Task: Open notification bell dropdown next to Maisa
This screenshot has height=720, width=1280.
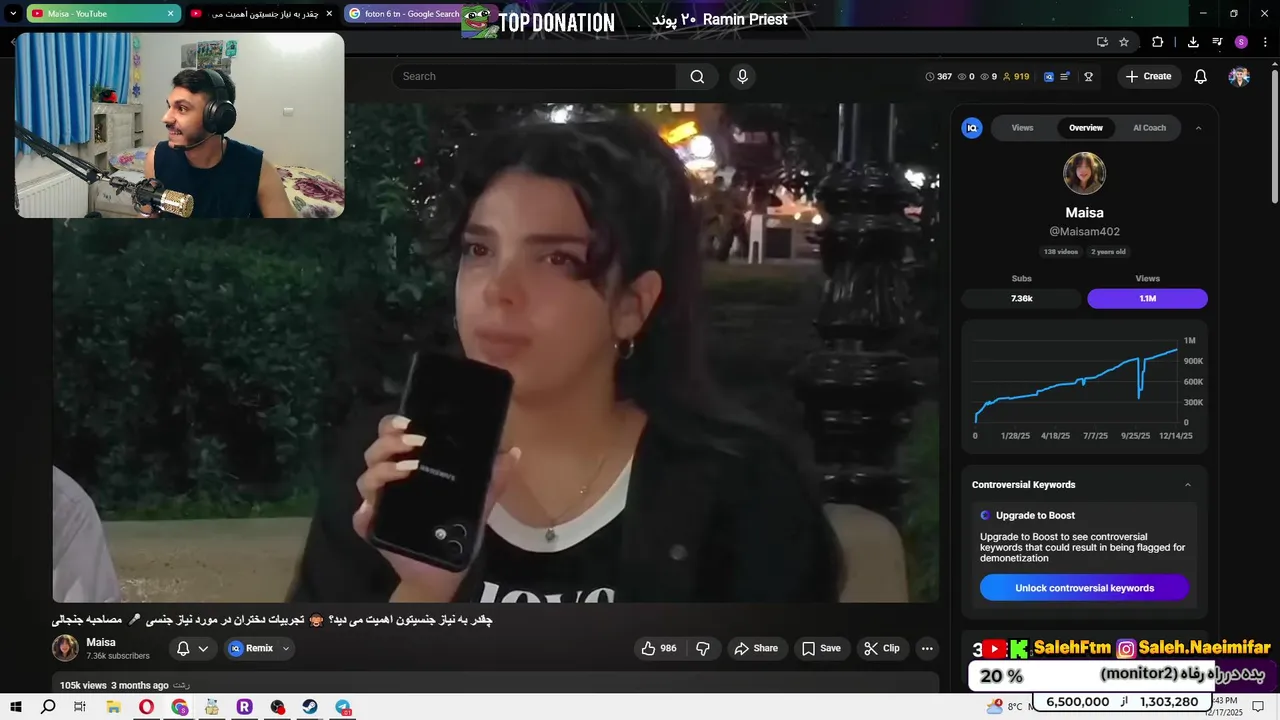Action: click(192, 648)
